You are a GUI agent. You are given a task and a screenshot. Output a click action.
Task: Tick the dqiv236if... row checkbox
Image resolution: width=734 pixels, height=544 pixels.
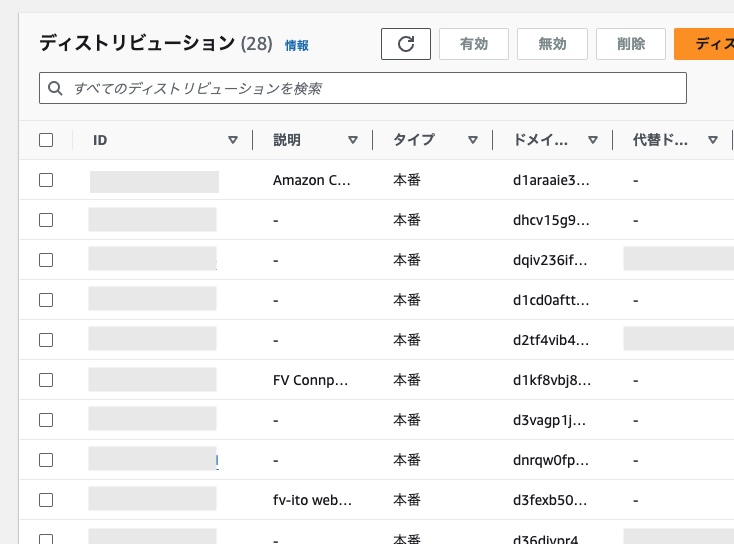click(46, 260)
